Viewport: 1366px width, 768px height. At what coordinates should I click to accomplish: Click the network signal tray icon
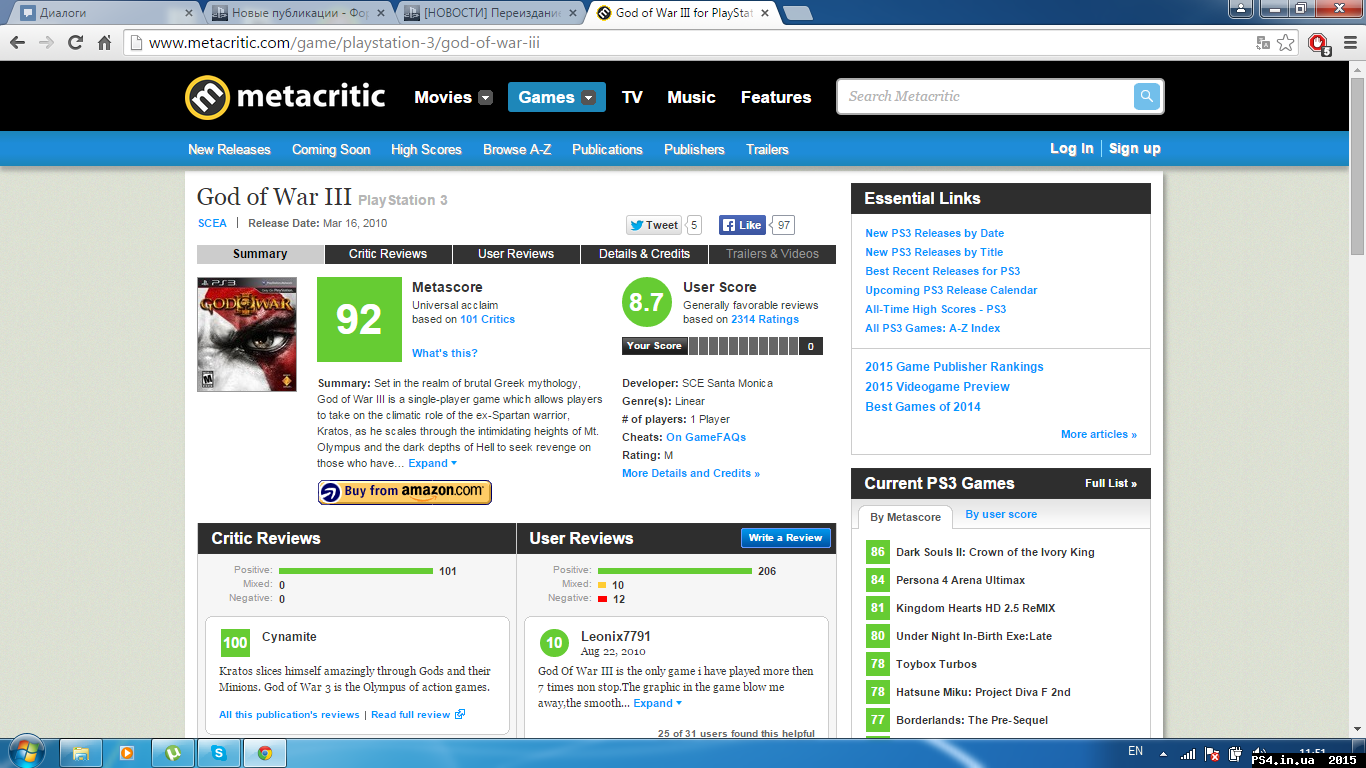1188,753
